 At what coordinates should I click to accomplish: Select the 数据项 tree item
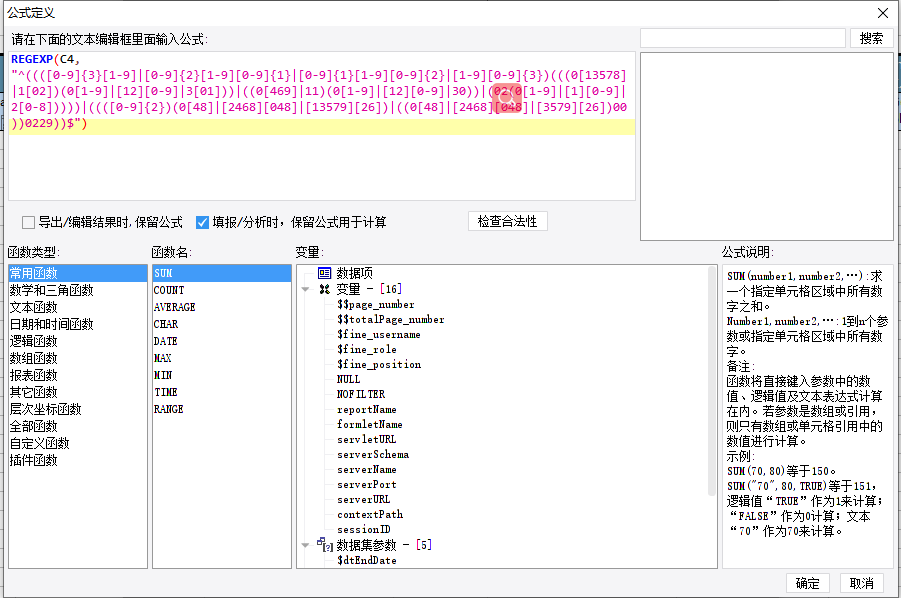tap(354, 273)
